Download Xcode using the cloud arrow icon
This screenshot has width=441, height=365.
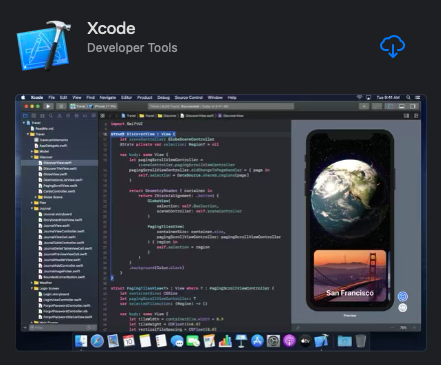pyautogui.click(x=392, y=46)
